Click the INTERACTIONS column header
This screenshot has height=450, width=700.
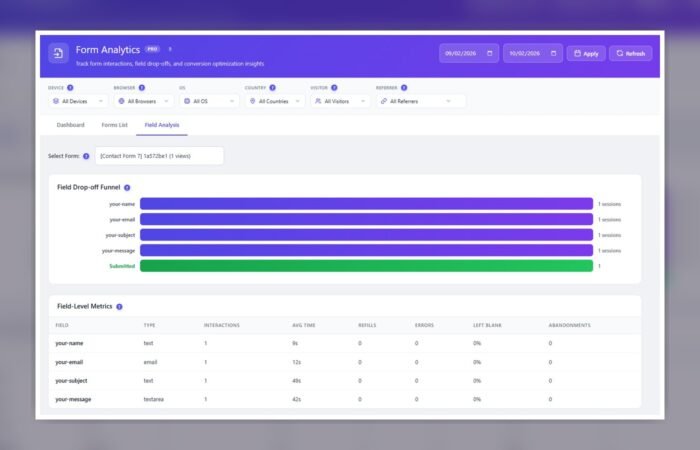pyautogui.click(x=222, y=325)
